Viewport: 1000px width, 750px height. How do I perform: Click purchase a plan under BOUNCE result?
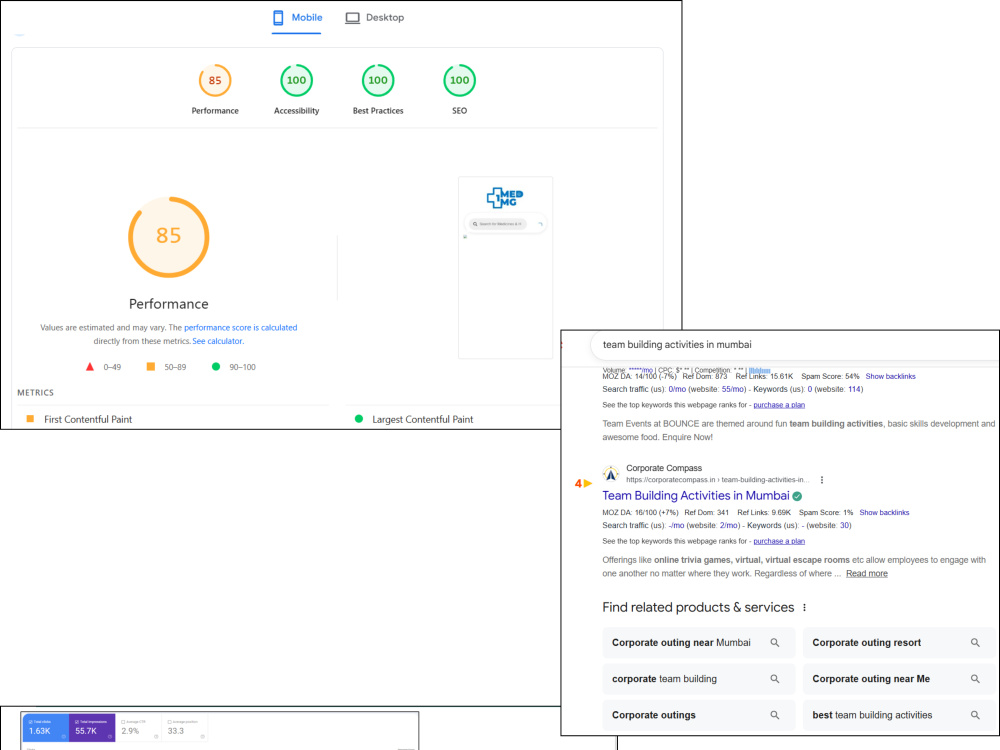click(x=779, y=405)
